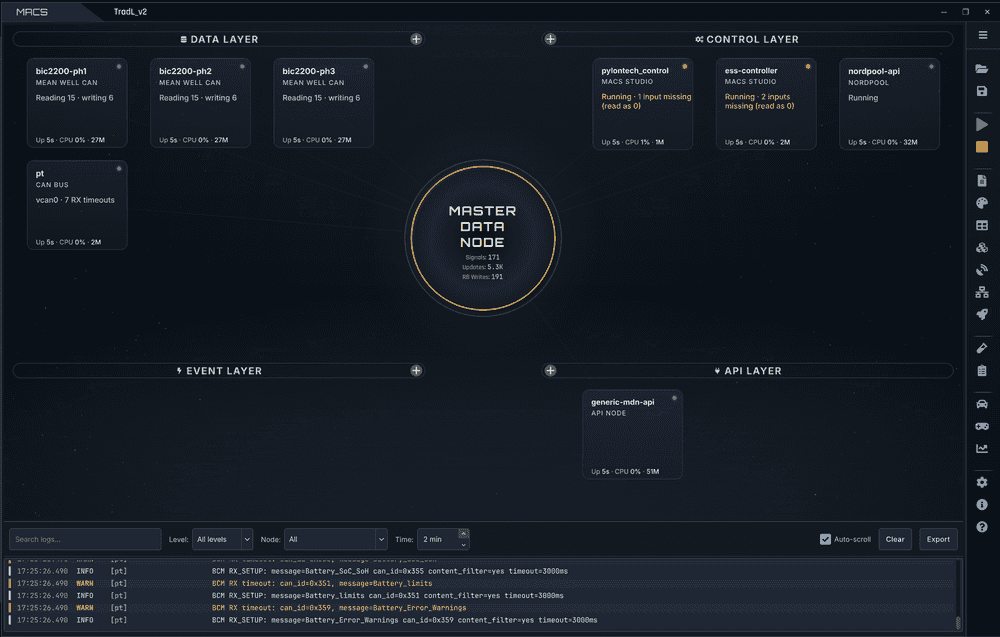Add a node to the Event Layer
1000x637 pixels.
[416, 370]
